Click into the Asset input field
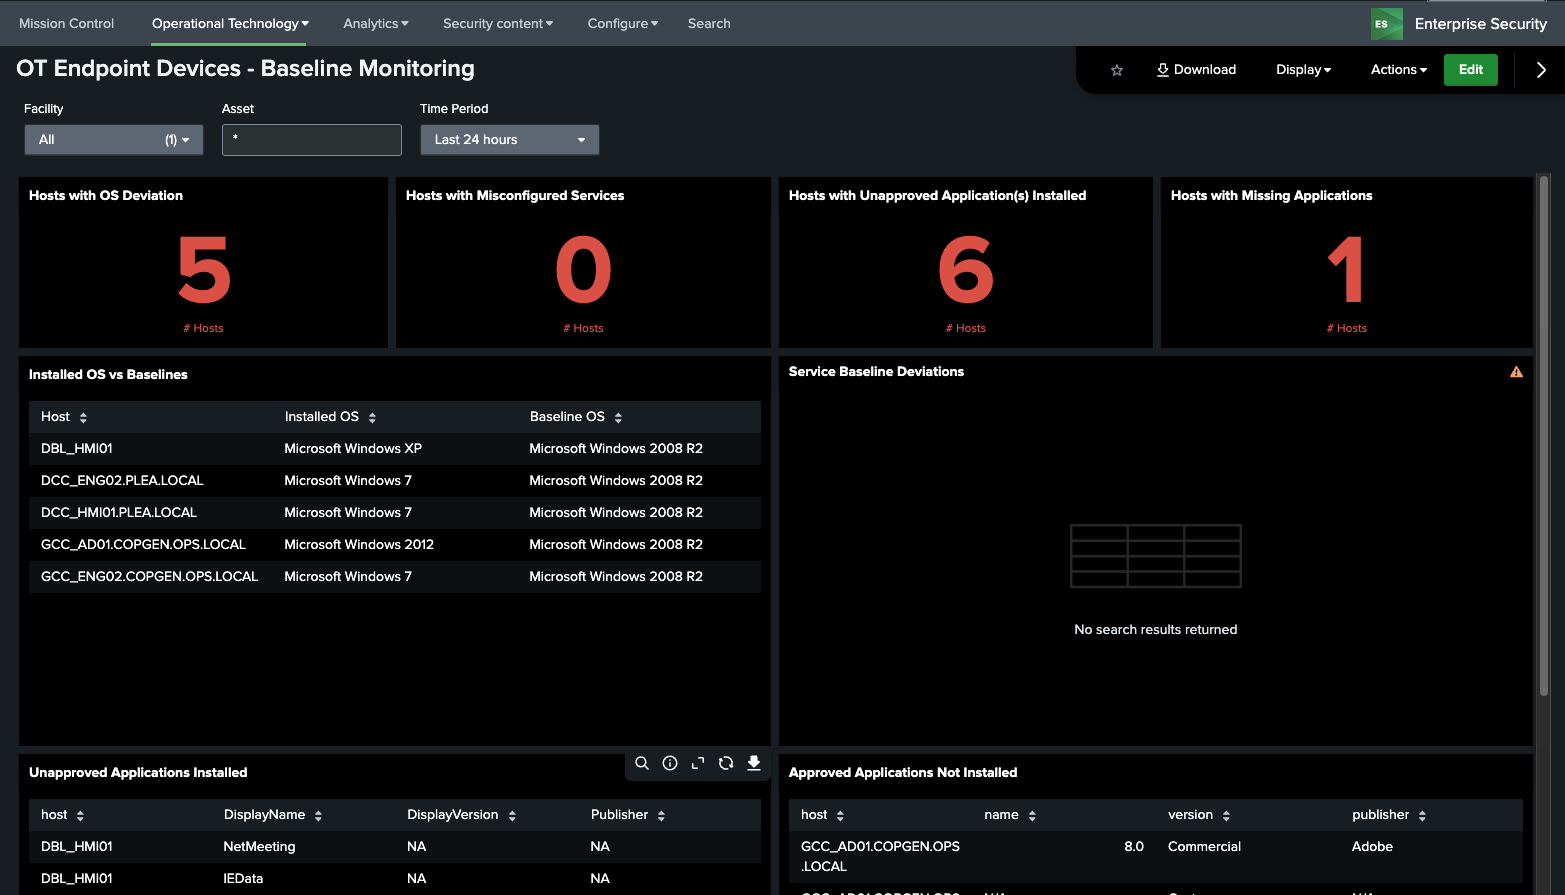This screenshot has height=895, width=1565. (311, 140)
